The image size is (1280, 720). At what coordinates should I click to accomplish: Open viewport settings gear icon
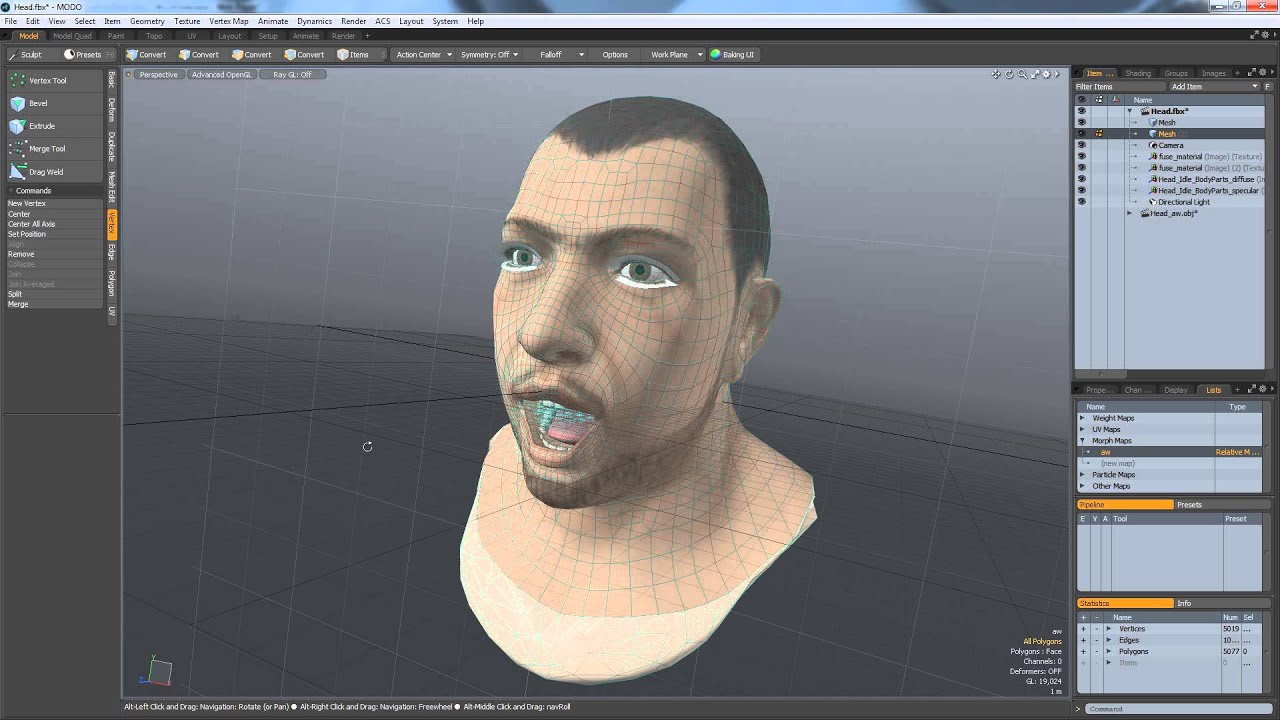(1047, 74)
